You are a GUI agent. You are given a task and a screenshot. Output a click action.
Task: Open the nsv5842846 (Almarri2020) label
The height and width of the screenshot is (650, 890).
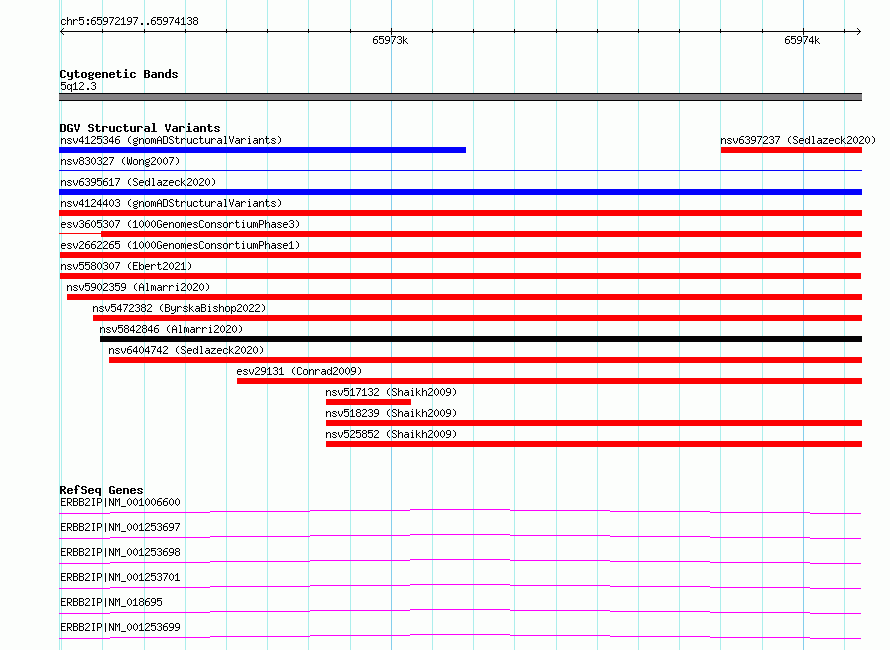171,329
